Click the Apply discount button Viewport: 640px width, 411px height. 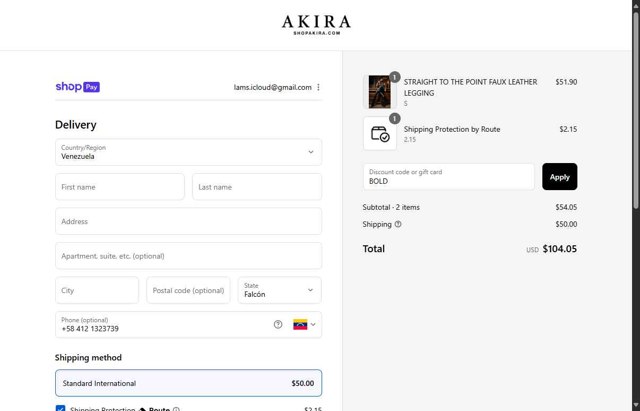[560, 177]
